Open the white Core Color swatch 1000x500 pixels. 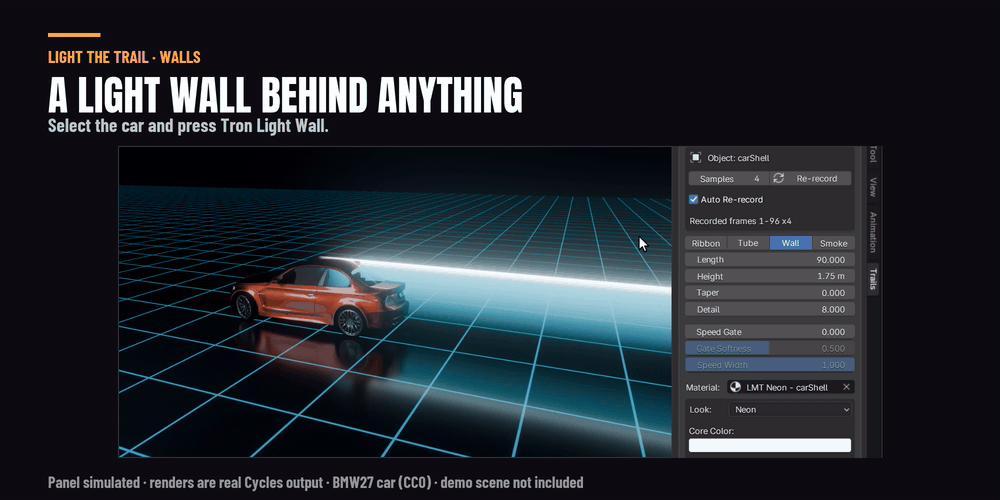(770, 445)
